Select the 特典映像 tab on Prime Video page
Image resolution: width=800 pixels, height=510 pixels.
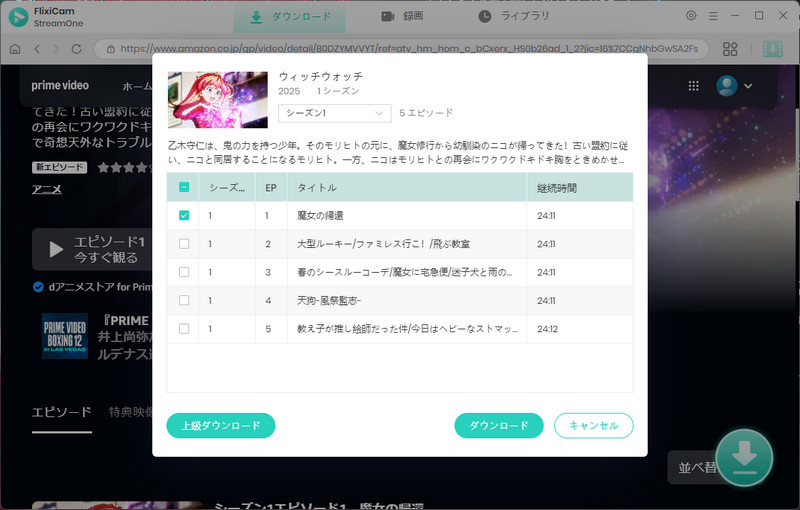[131, 412]
